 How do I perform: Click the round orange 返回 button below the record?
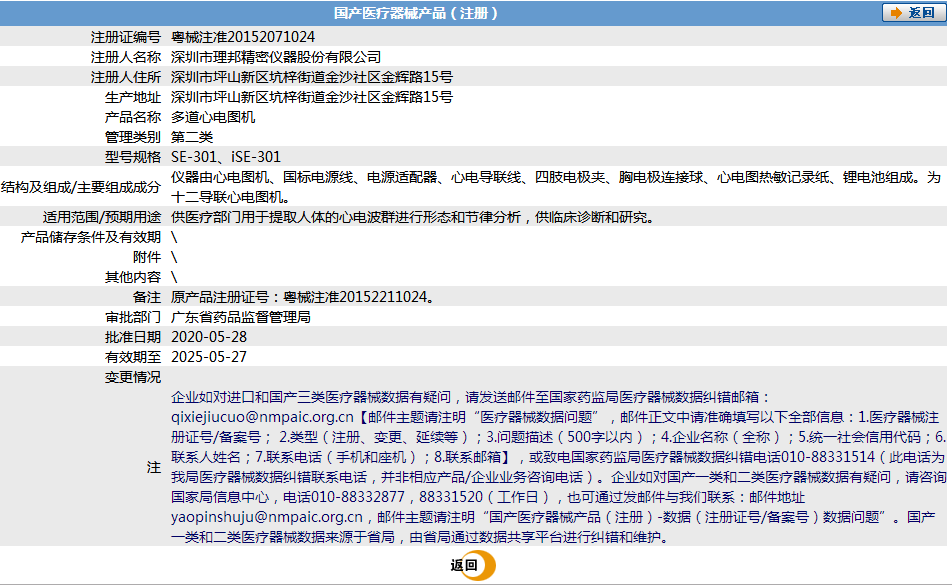pos(473,566)
